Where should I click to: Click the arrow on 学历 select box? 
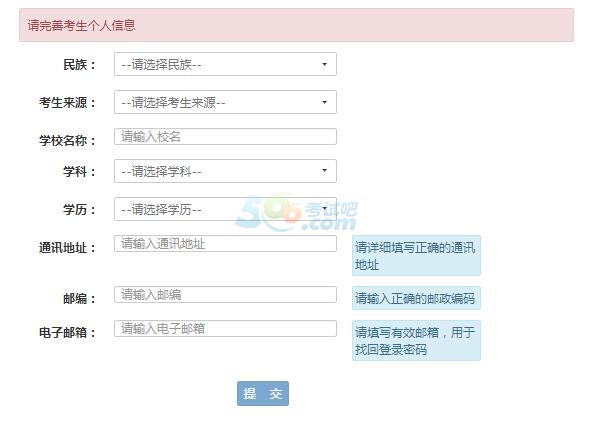pyautogui.click(x=324, y=208)
